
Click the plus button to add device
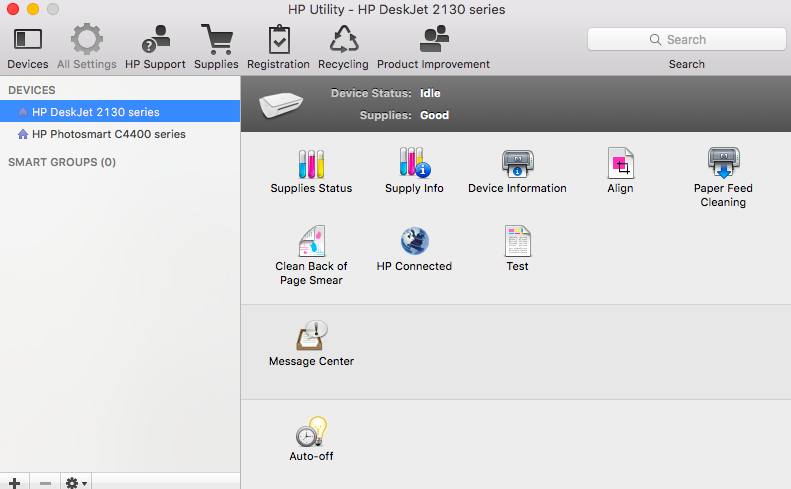15,482
